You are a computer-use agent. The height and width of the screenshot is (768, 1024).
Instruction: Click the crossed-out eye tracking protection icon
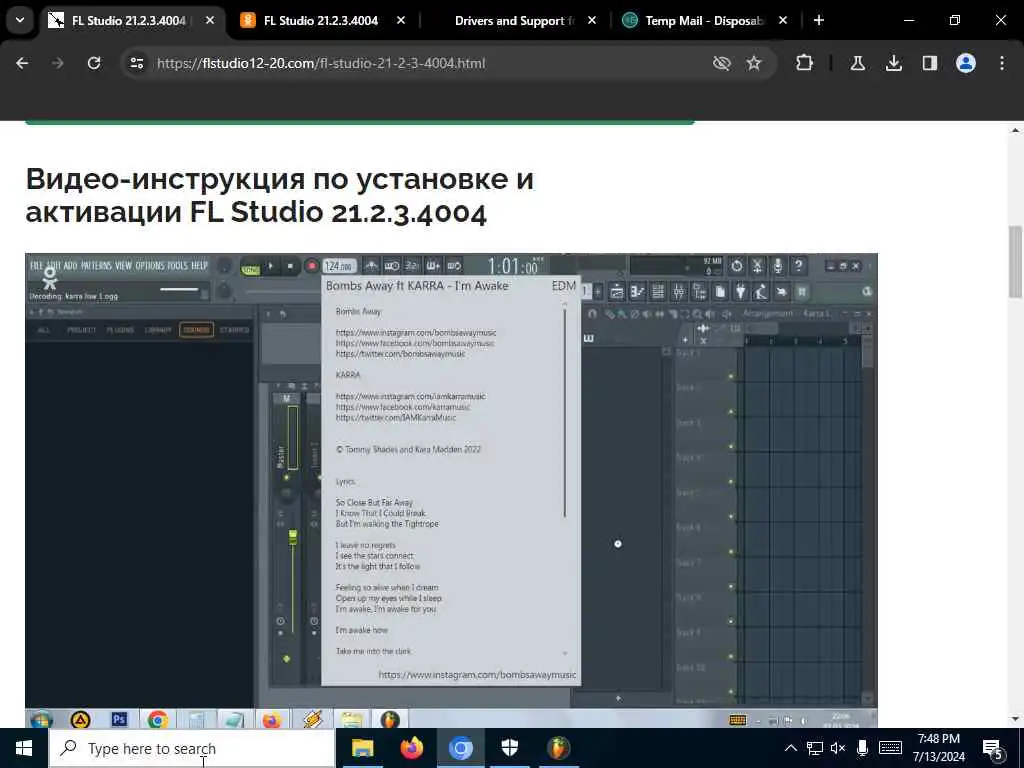click(x=722, y=63)
